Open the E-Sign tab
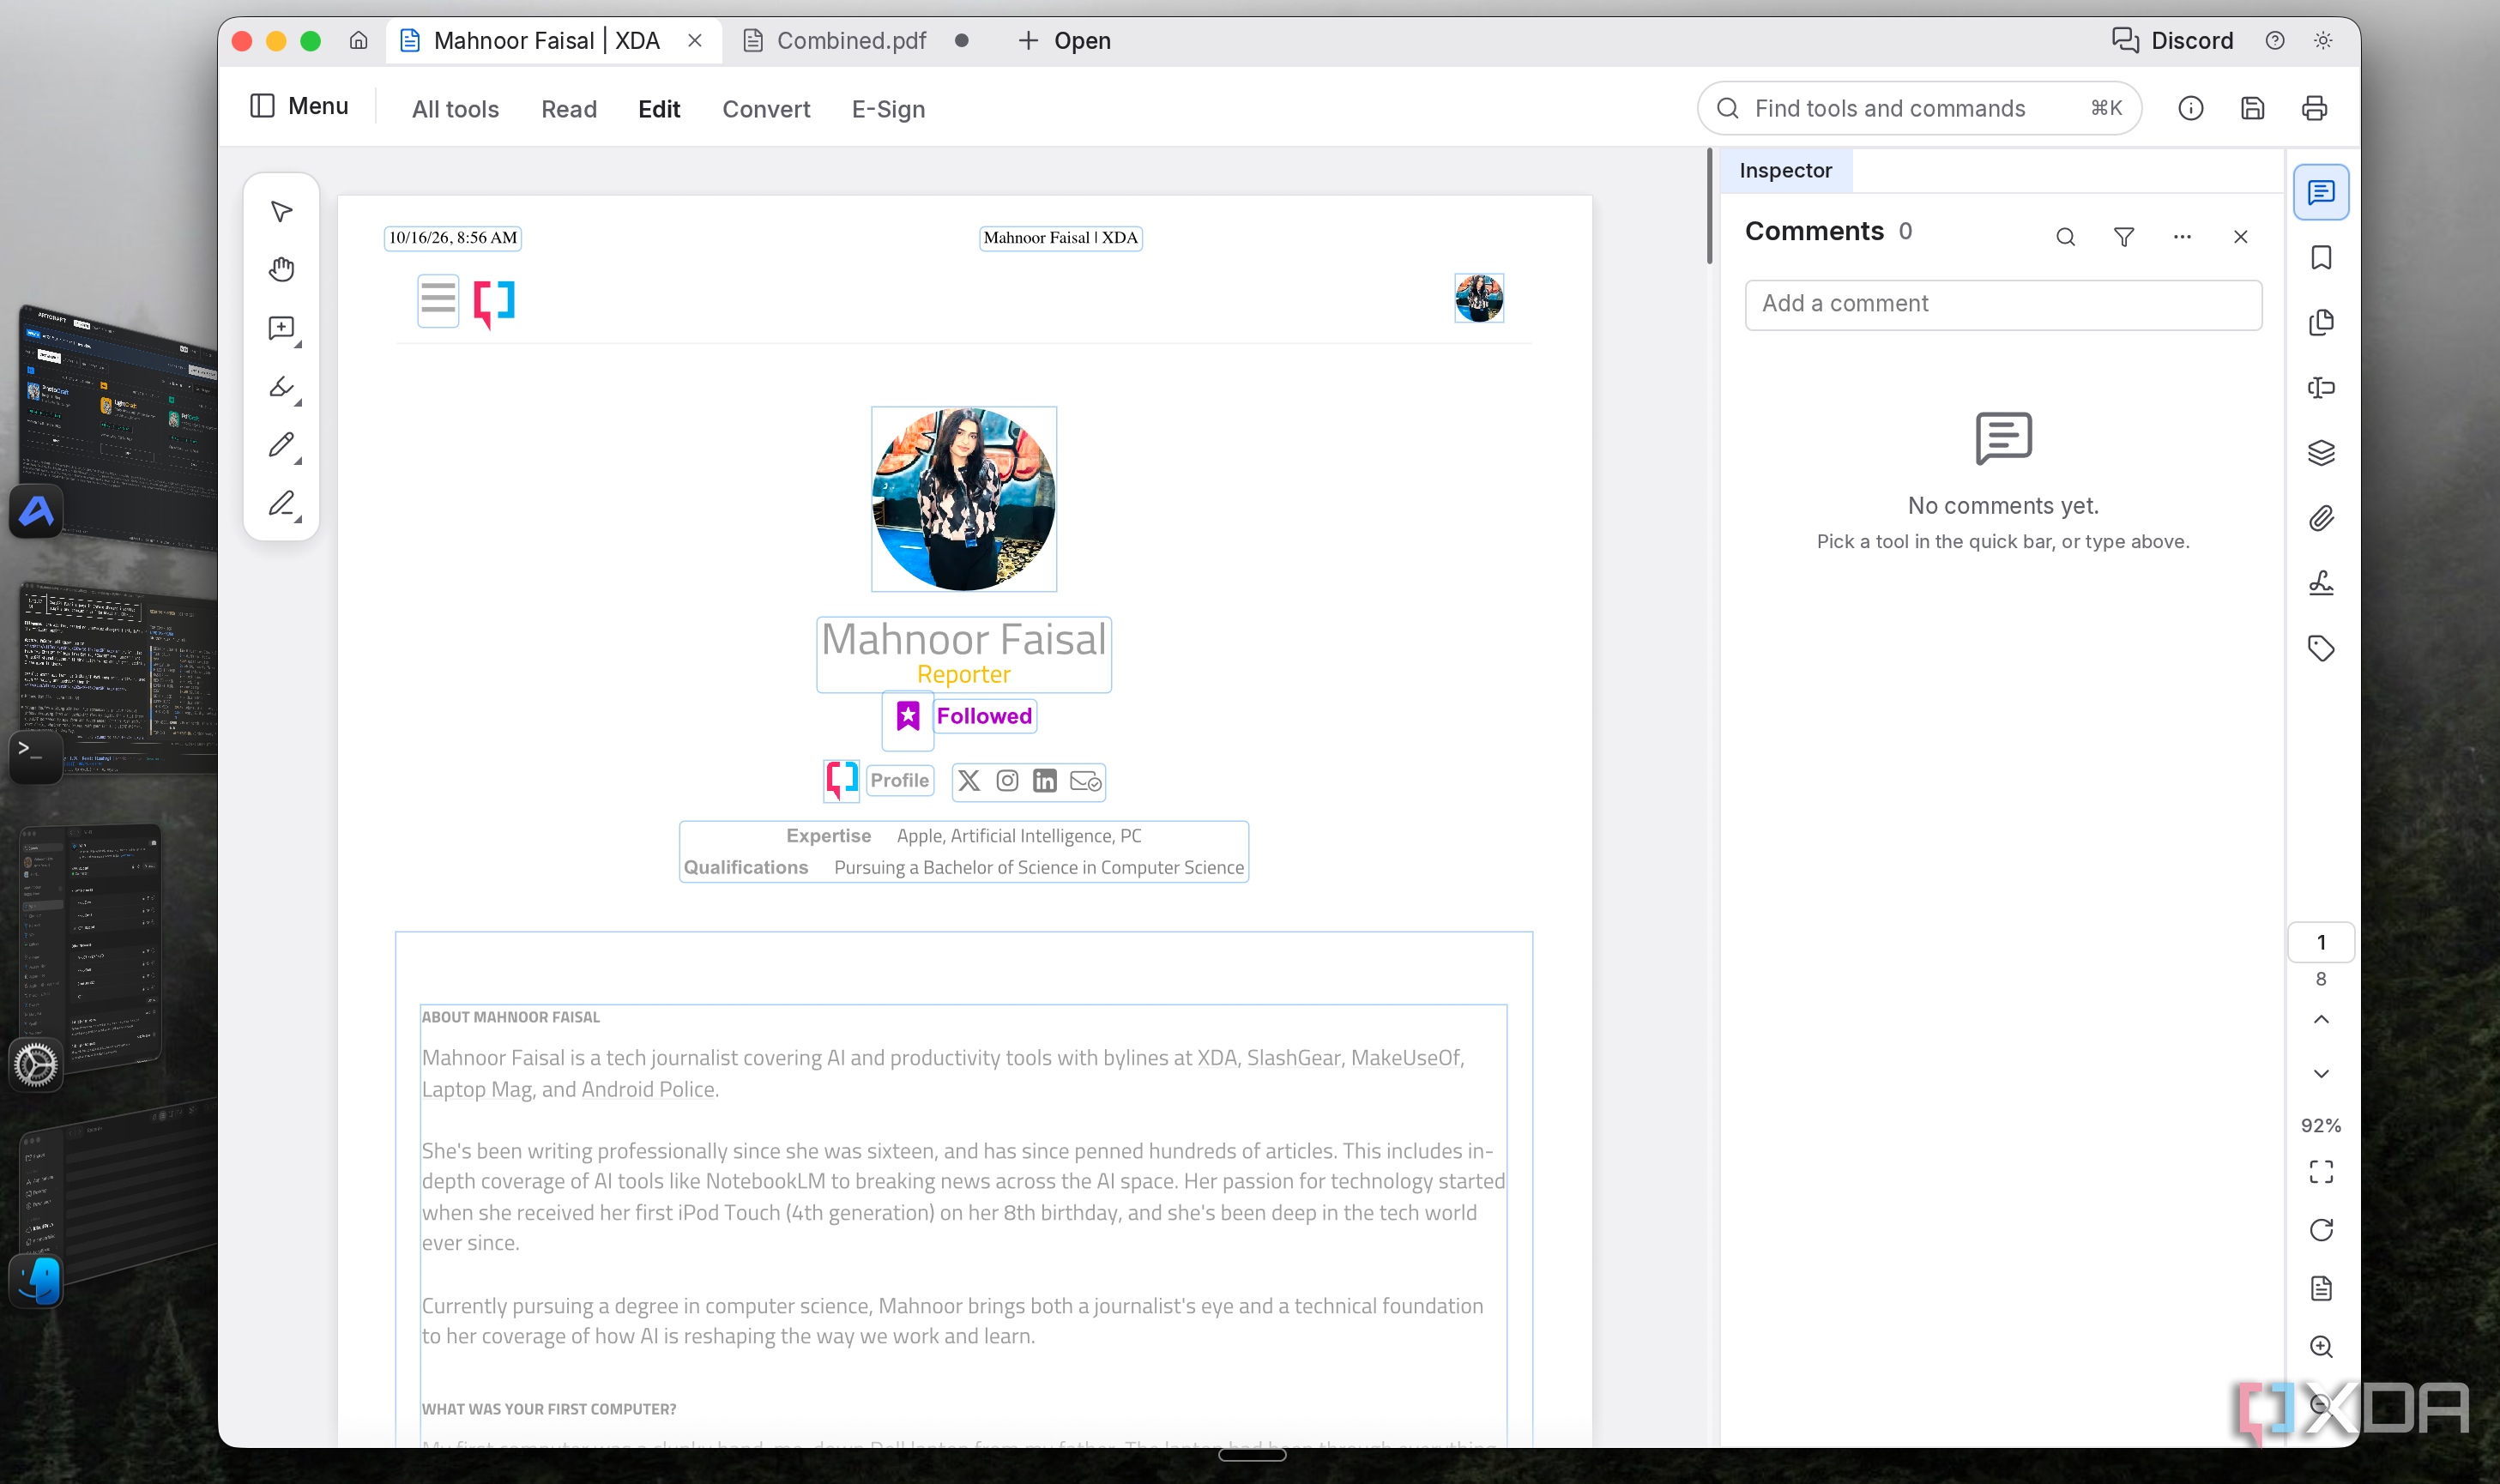This screenshot has height=1484, width=2500. [888, 109]
